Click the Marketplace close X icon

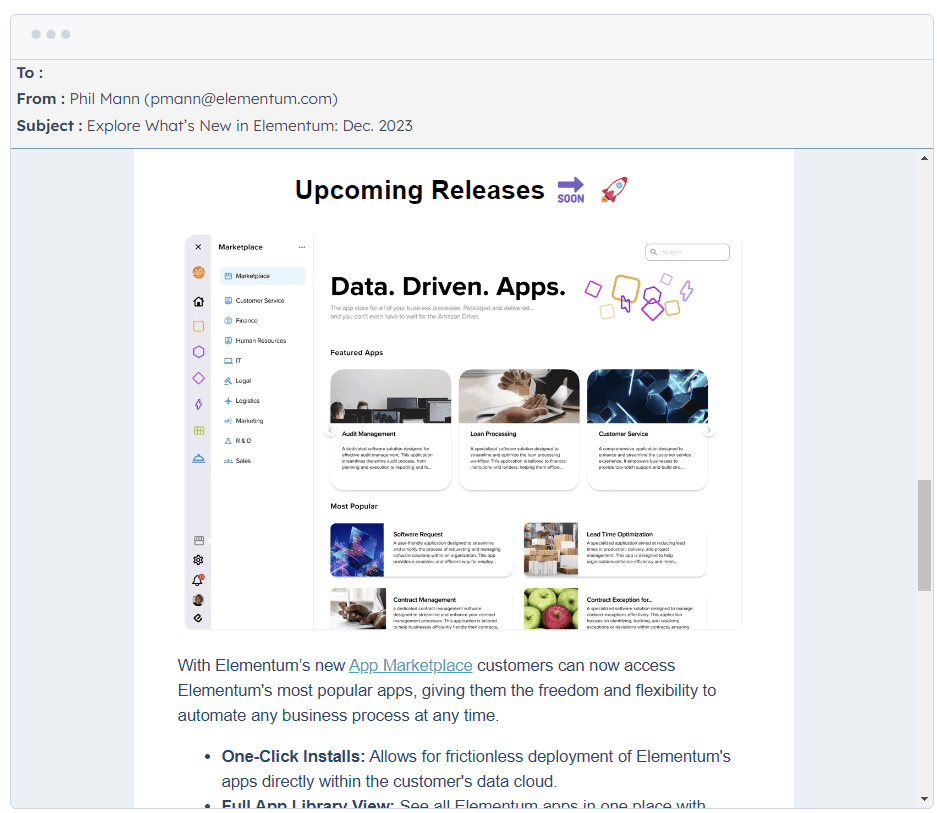pyautogui.click(x=198, y=247)
